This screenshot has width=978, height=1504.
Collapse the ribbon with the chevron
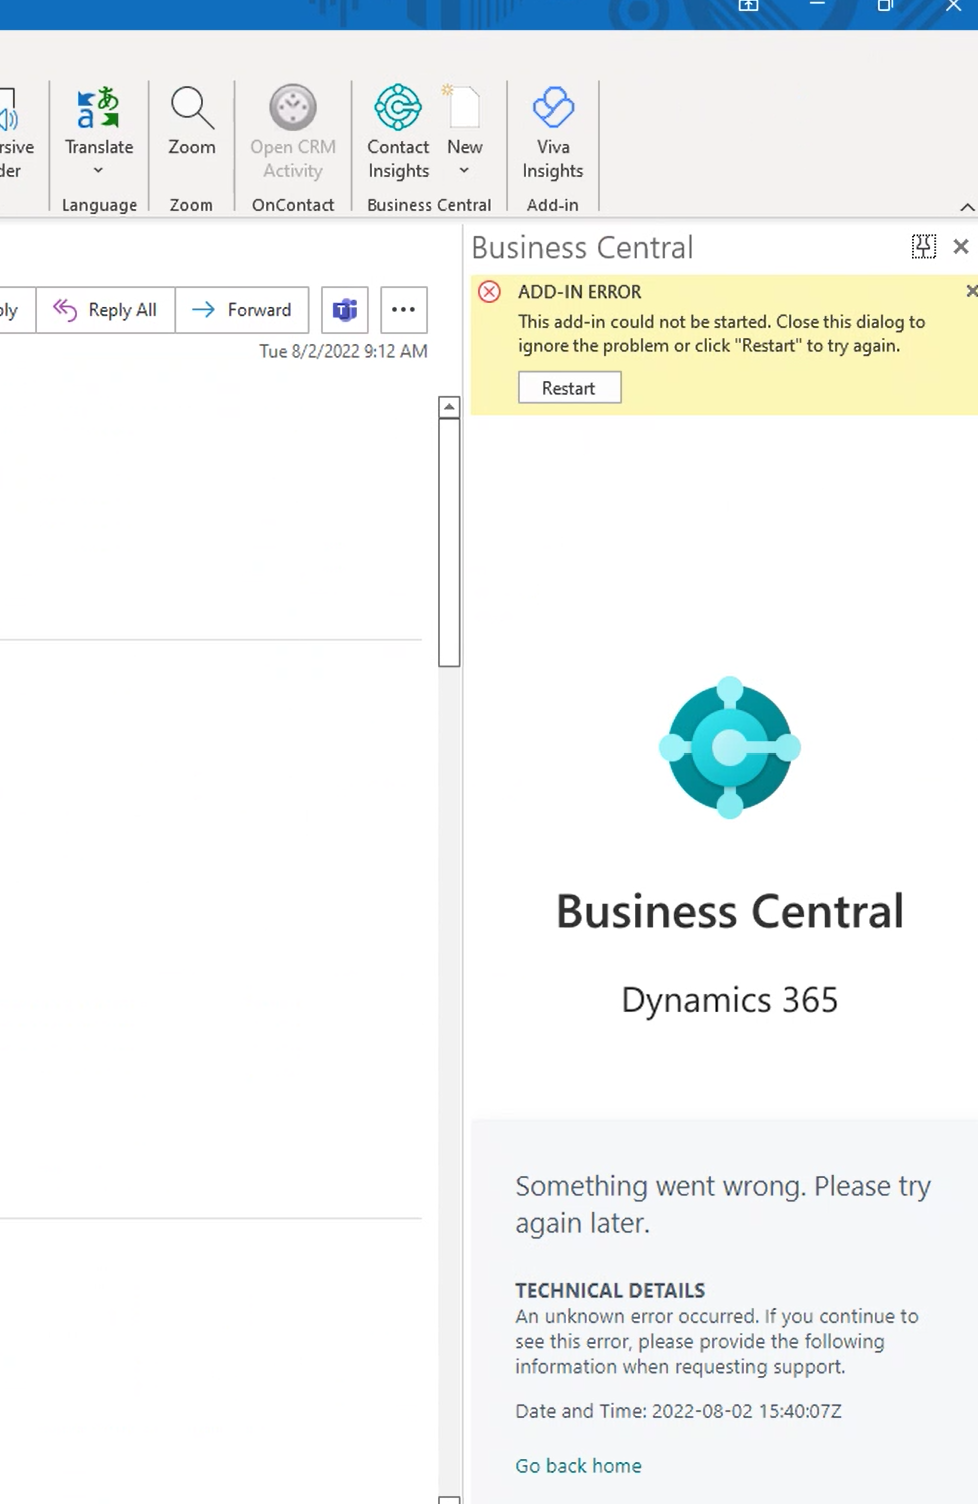[966, 207]
